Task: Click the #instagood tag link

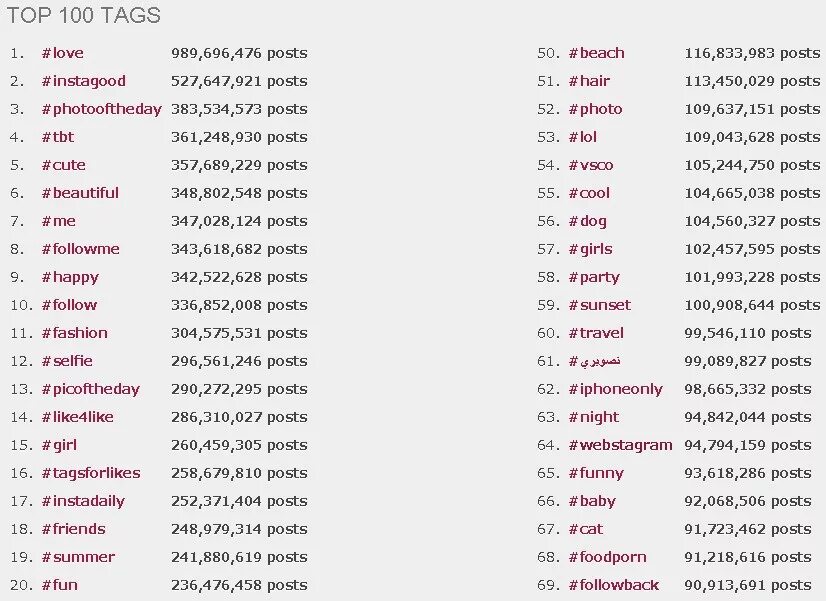Action: pyautogui.click(x=83, y=81)
